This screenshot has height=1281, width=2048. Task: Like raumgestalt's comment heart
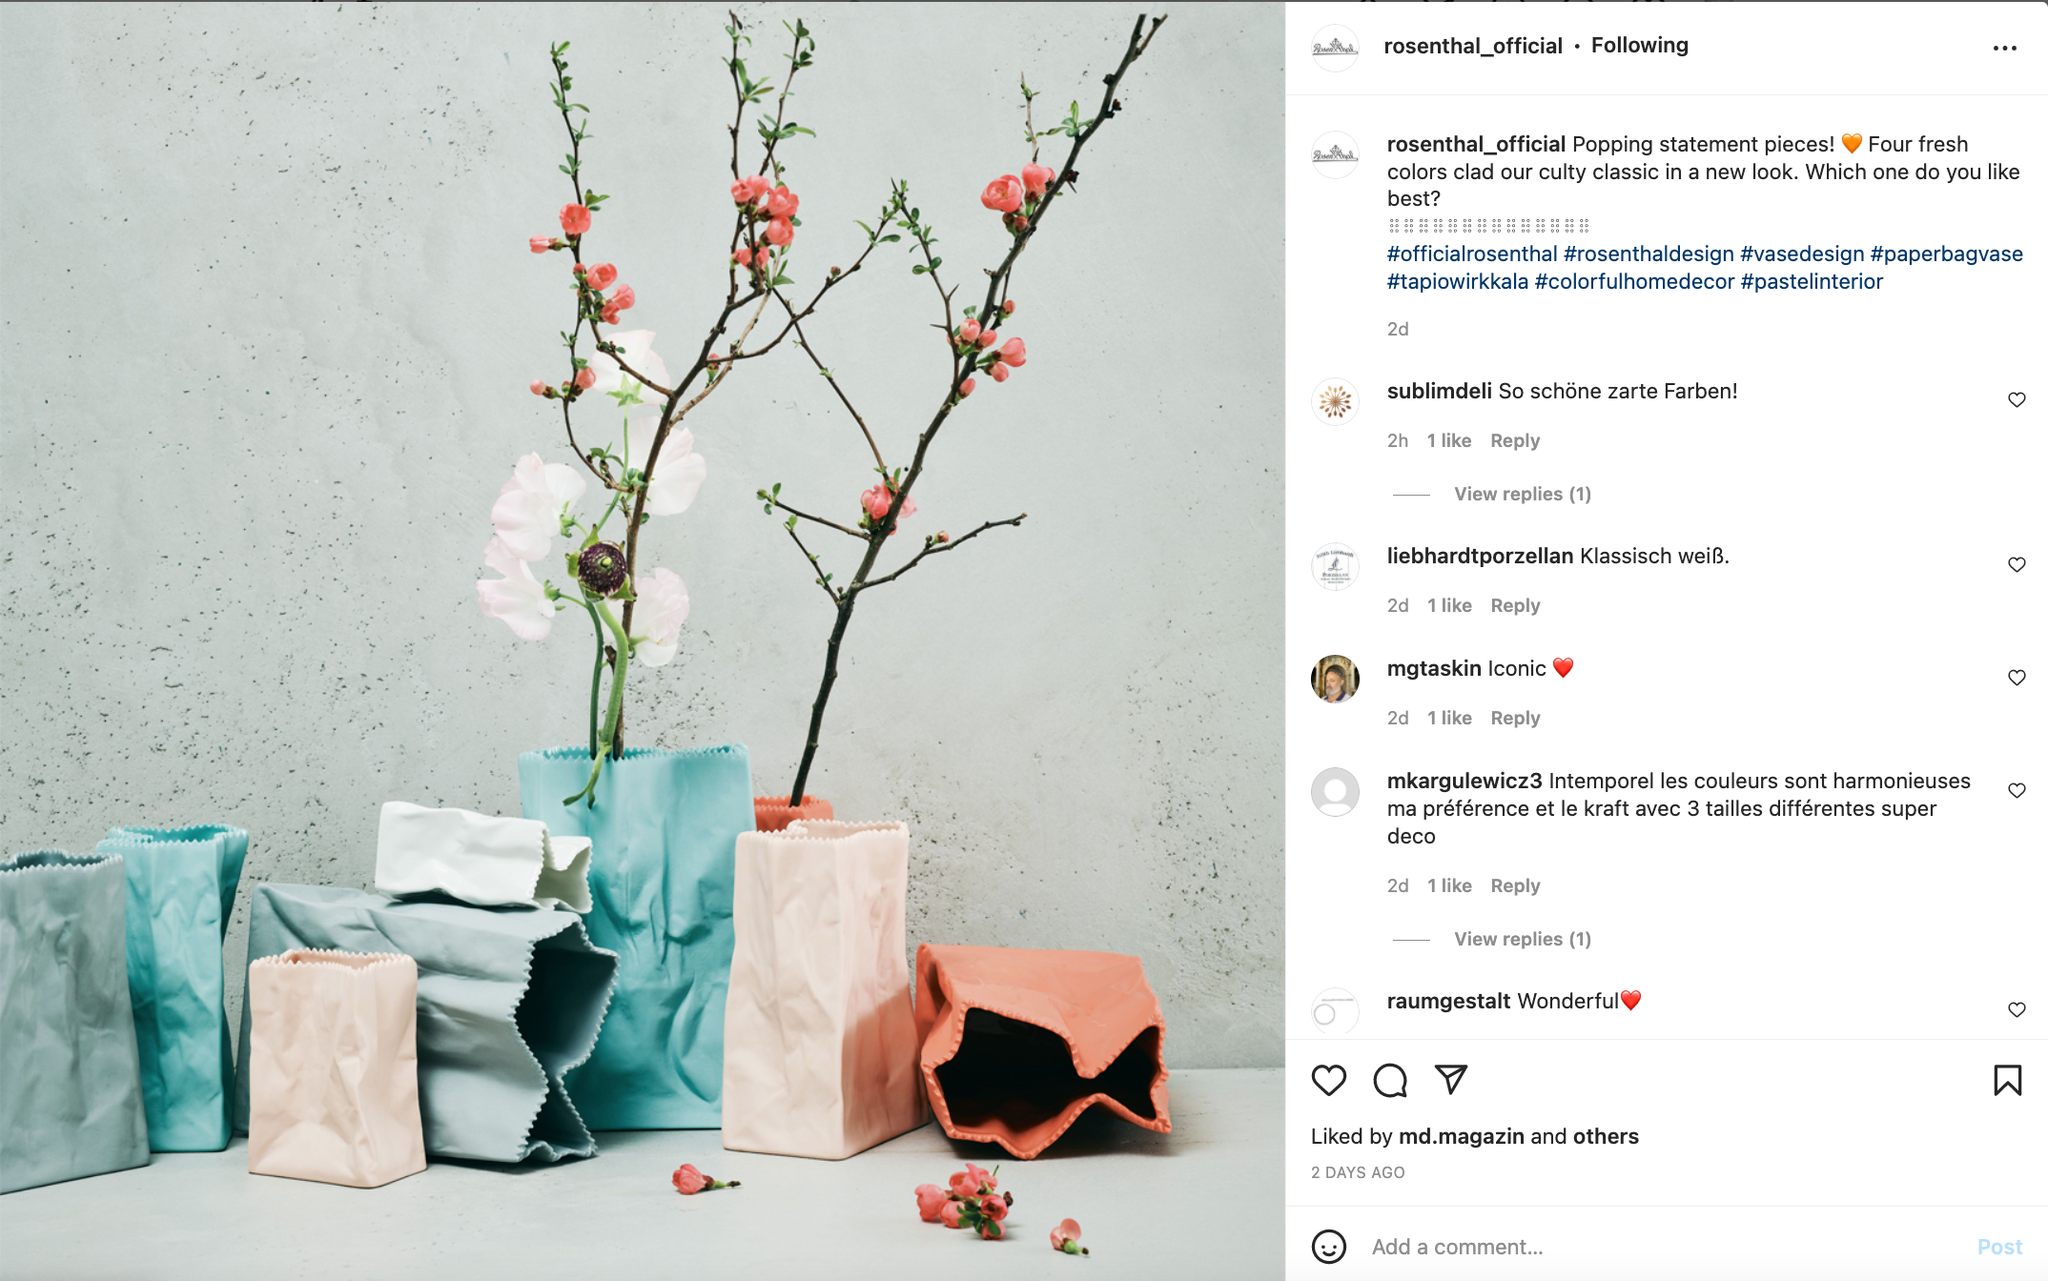2016,1010
